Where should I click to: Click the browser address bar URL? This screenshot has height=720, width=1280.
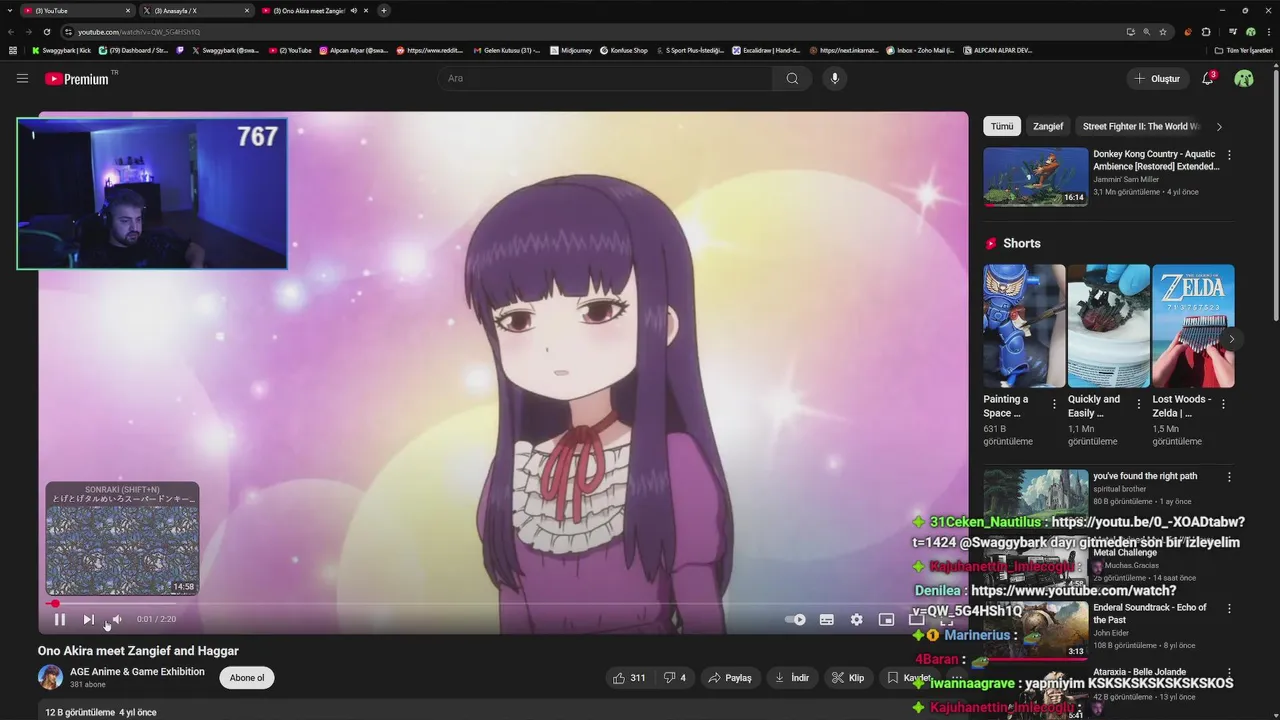pyautogui.click(x=139, y=32)
